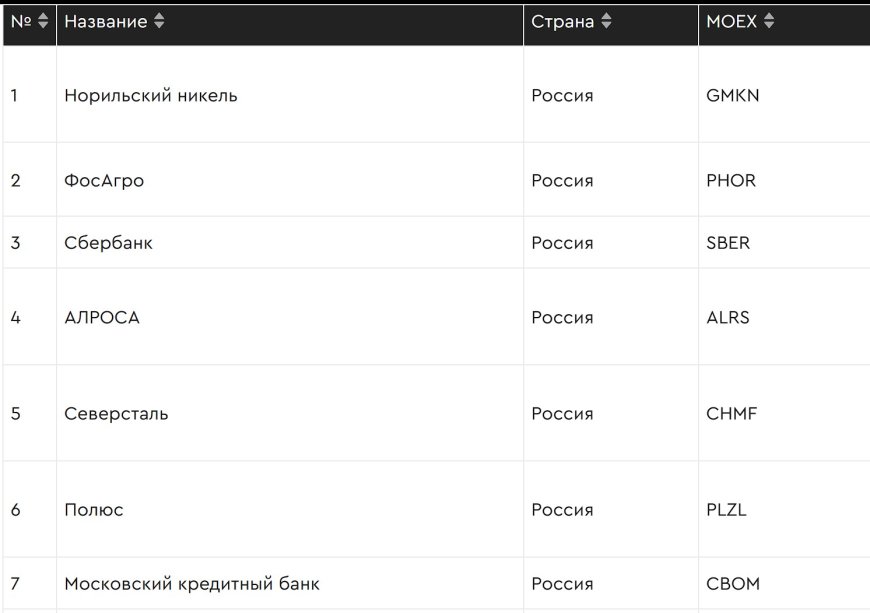Toggle sorting with the MOEX sort icon

tap(769, 21)
